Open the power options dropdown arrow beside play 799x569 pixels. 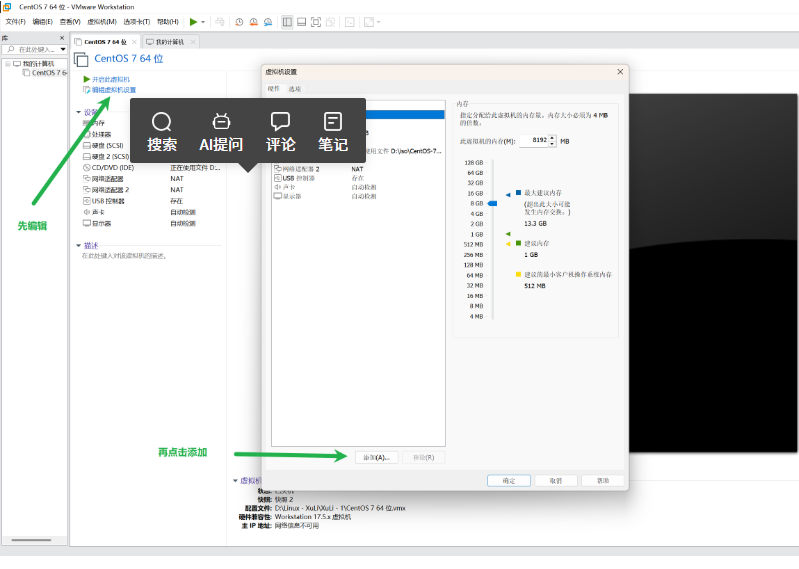click(x=203, y=22)
